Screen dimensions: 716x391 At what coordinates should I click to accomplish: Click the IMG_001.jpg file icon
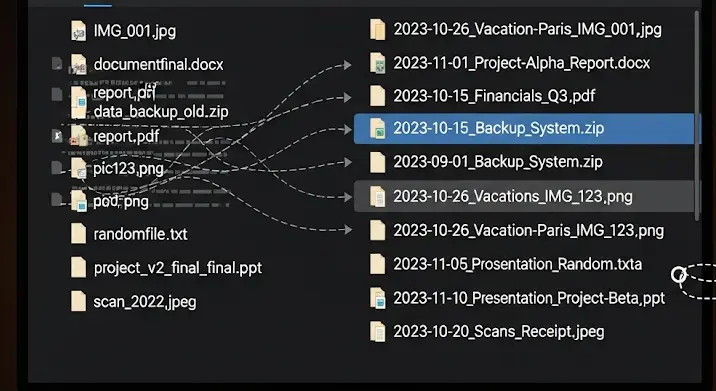pyautogui.click(x=79, y=31)
